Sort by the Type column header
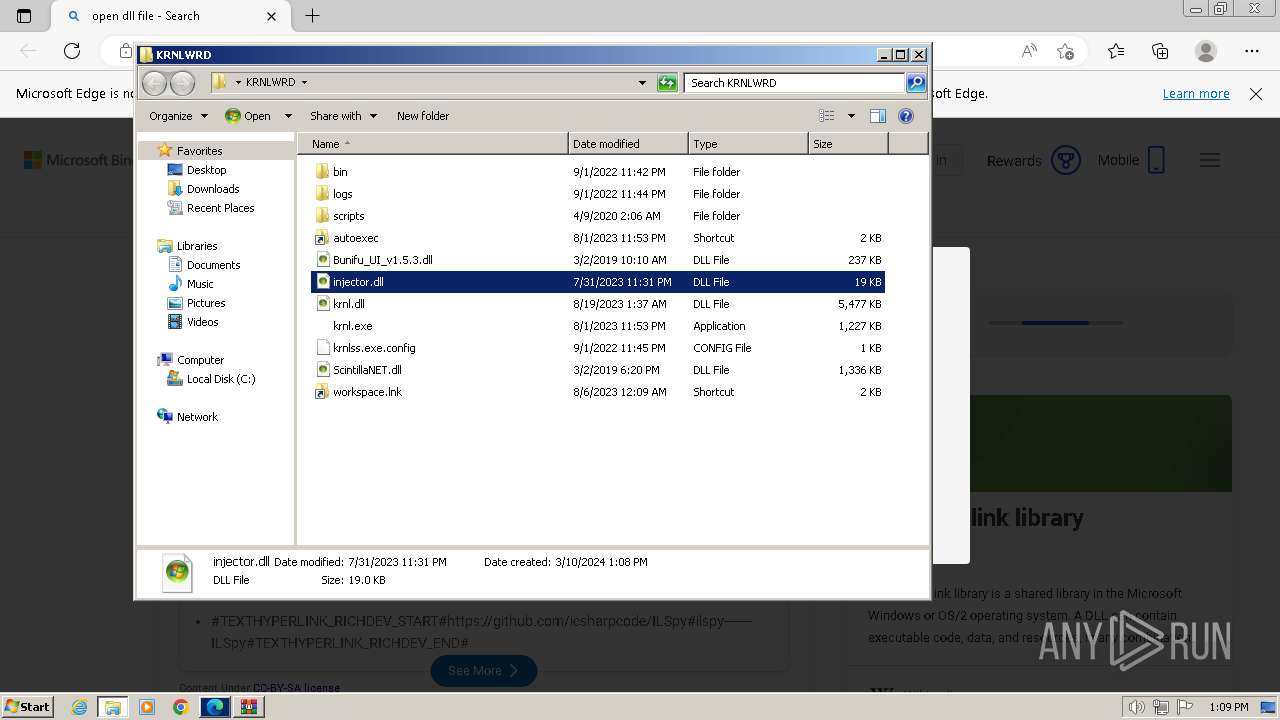Viewport: 1280px width, 720px height. coord(748,144)
